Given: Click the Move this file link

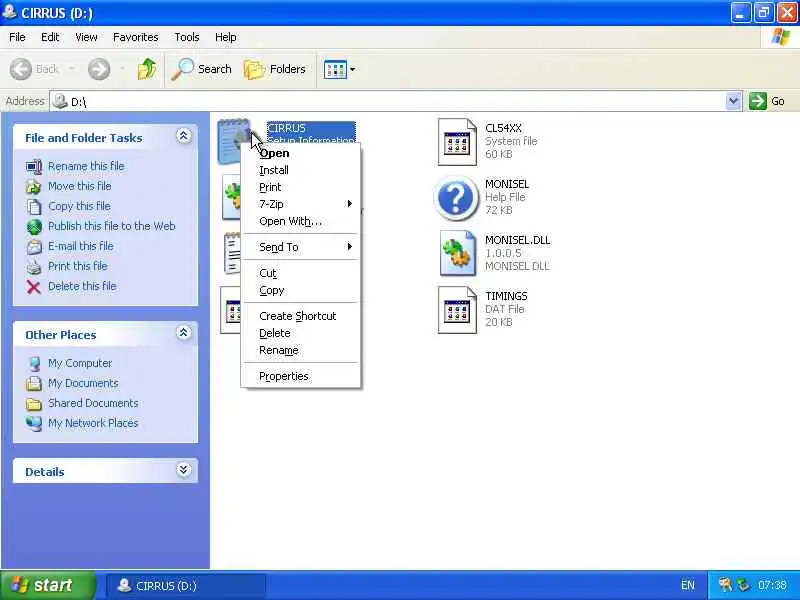Looking at the screenshot, I should [80, 186].
